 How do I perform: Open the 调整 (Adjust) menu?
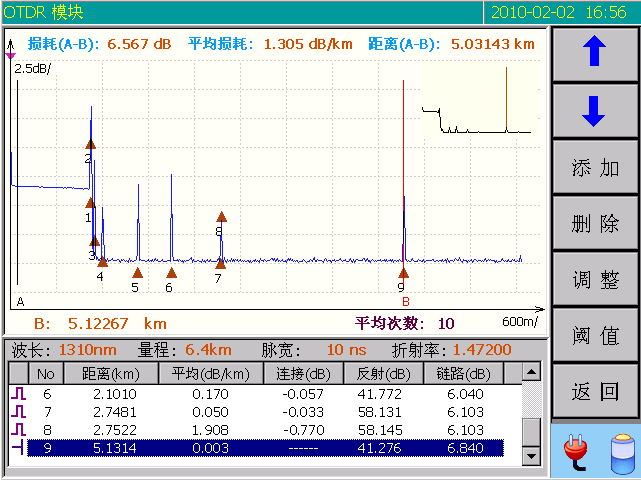click(x=595, y=280)
